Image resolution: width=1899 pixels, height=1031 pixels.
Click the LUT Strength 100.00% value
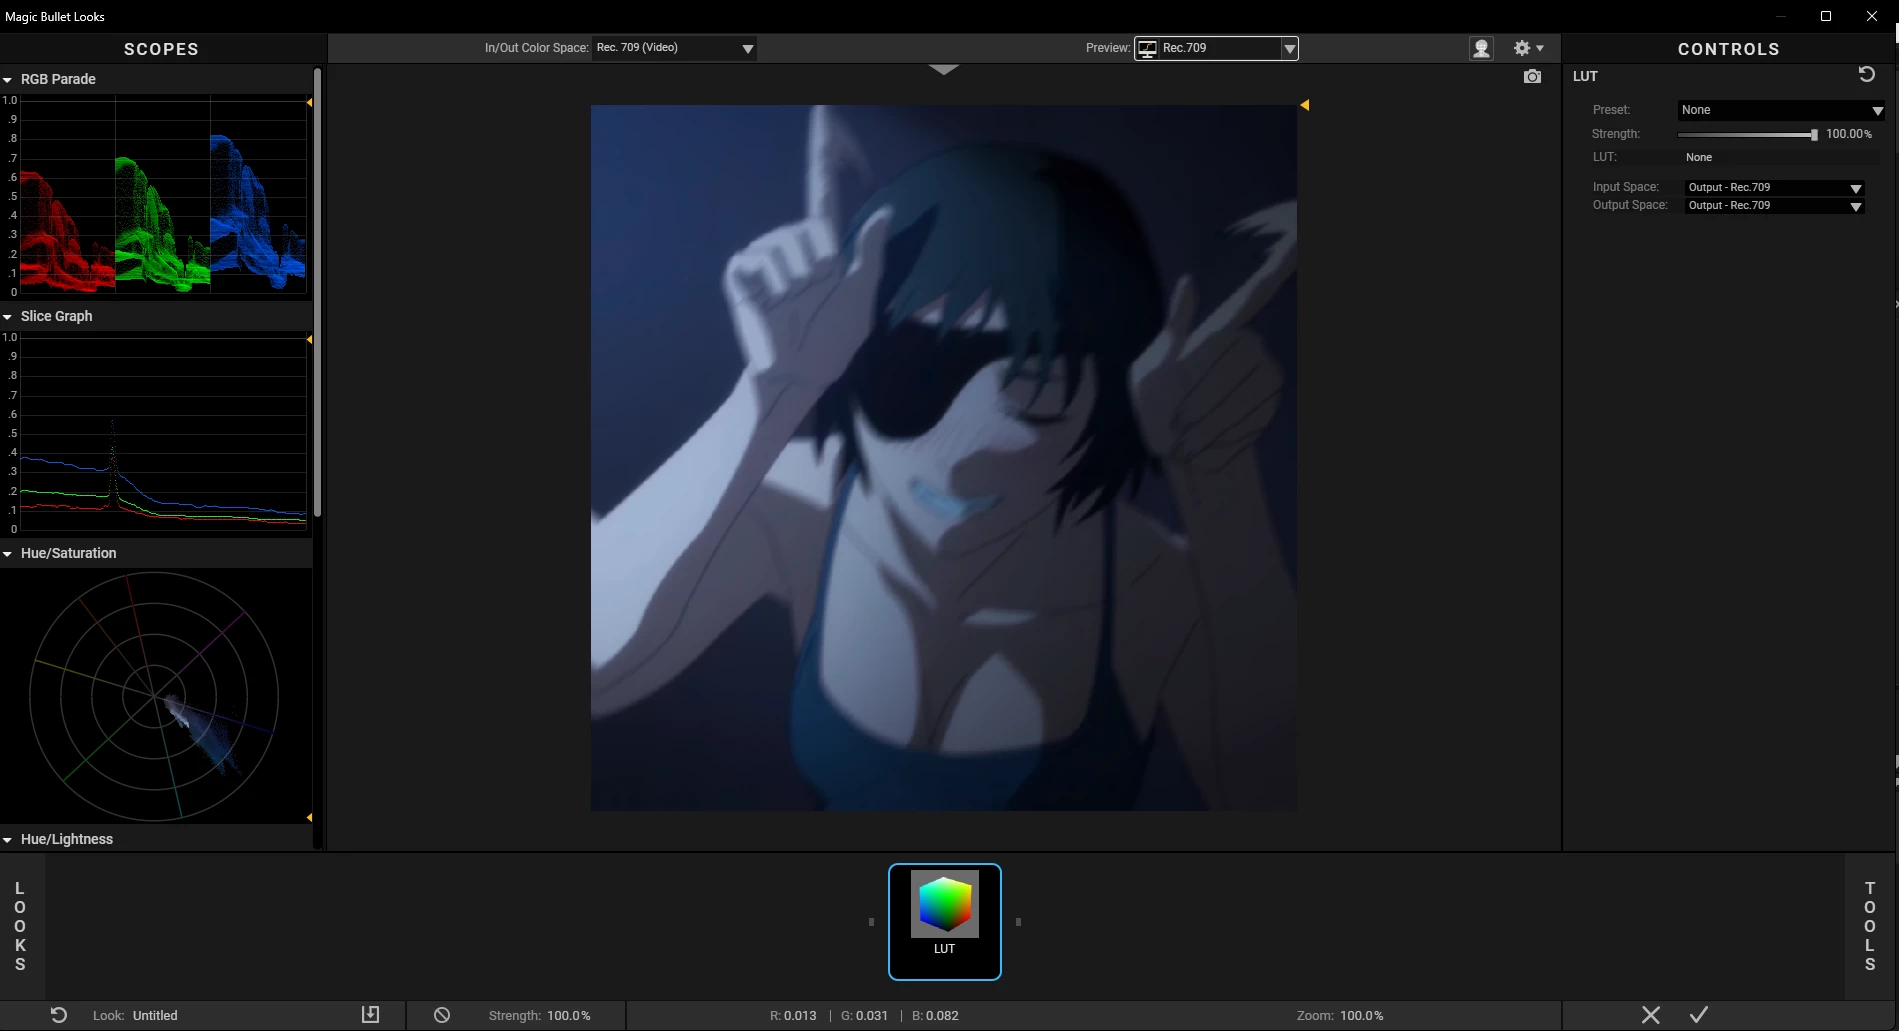pyautogui.click(x=1849, y=134)
